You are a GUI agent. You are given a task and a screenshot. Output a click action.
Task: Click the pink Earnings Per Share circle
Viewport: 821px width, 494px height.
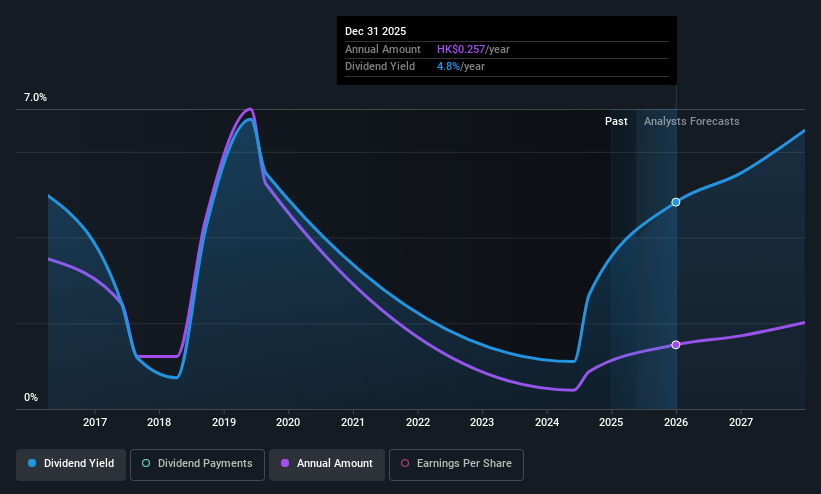point(405,463)
